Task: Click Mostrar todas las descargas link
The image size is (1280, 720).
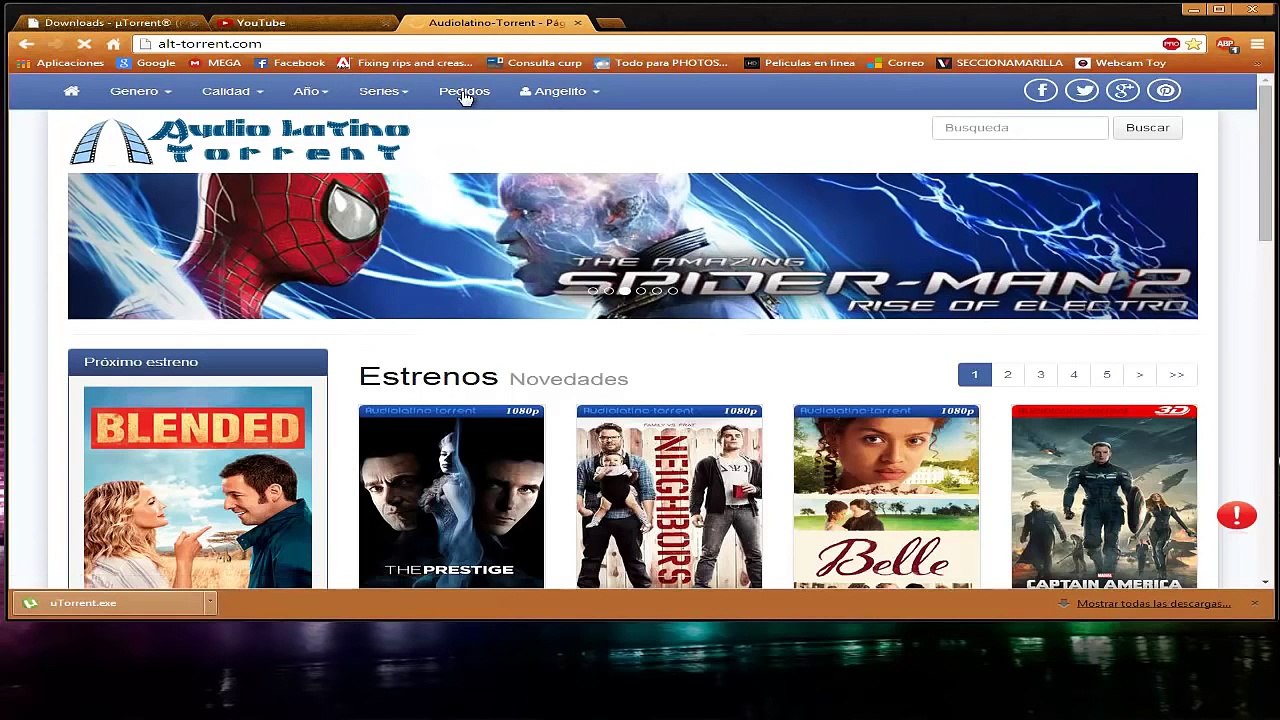Action: tap(1154, 604)
